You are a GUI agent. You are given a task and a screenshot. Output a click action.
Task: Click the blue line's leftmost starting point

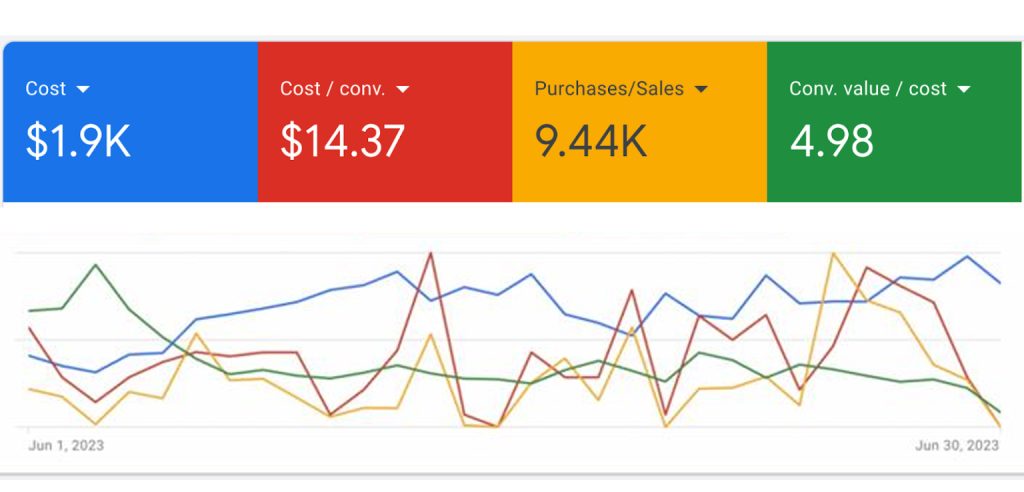click(x=30, y=355)
